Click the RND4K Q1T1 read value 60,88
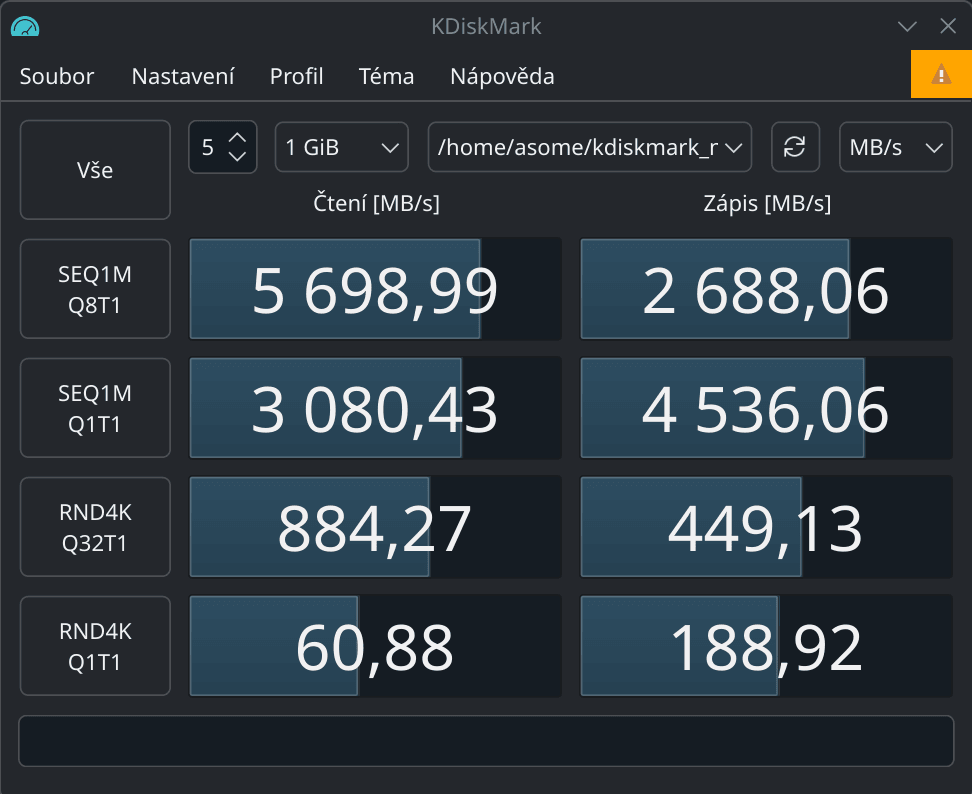 pos(375,646)
